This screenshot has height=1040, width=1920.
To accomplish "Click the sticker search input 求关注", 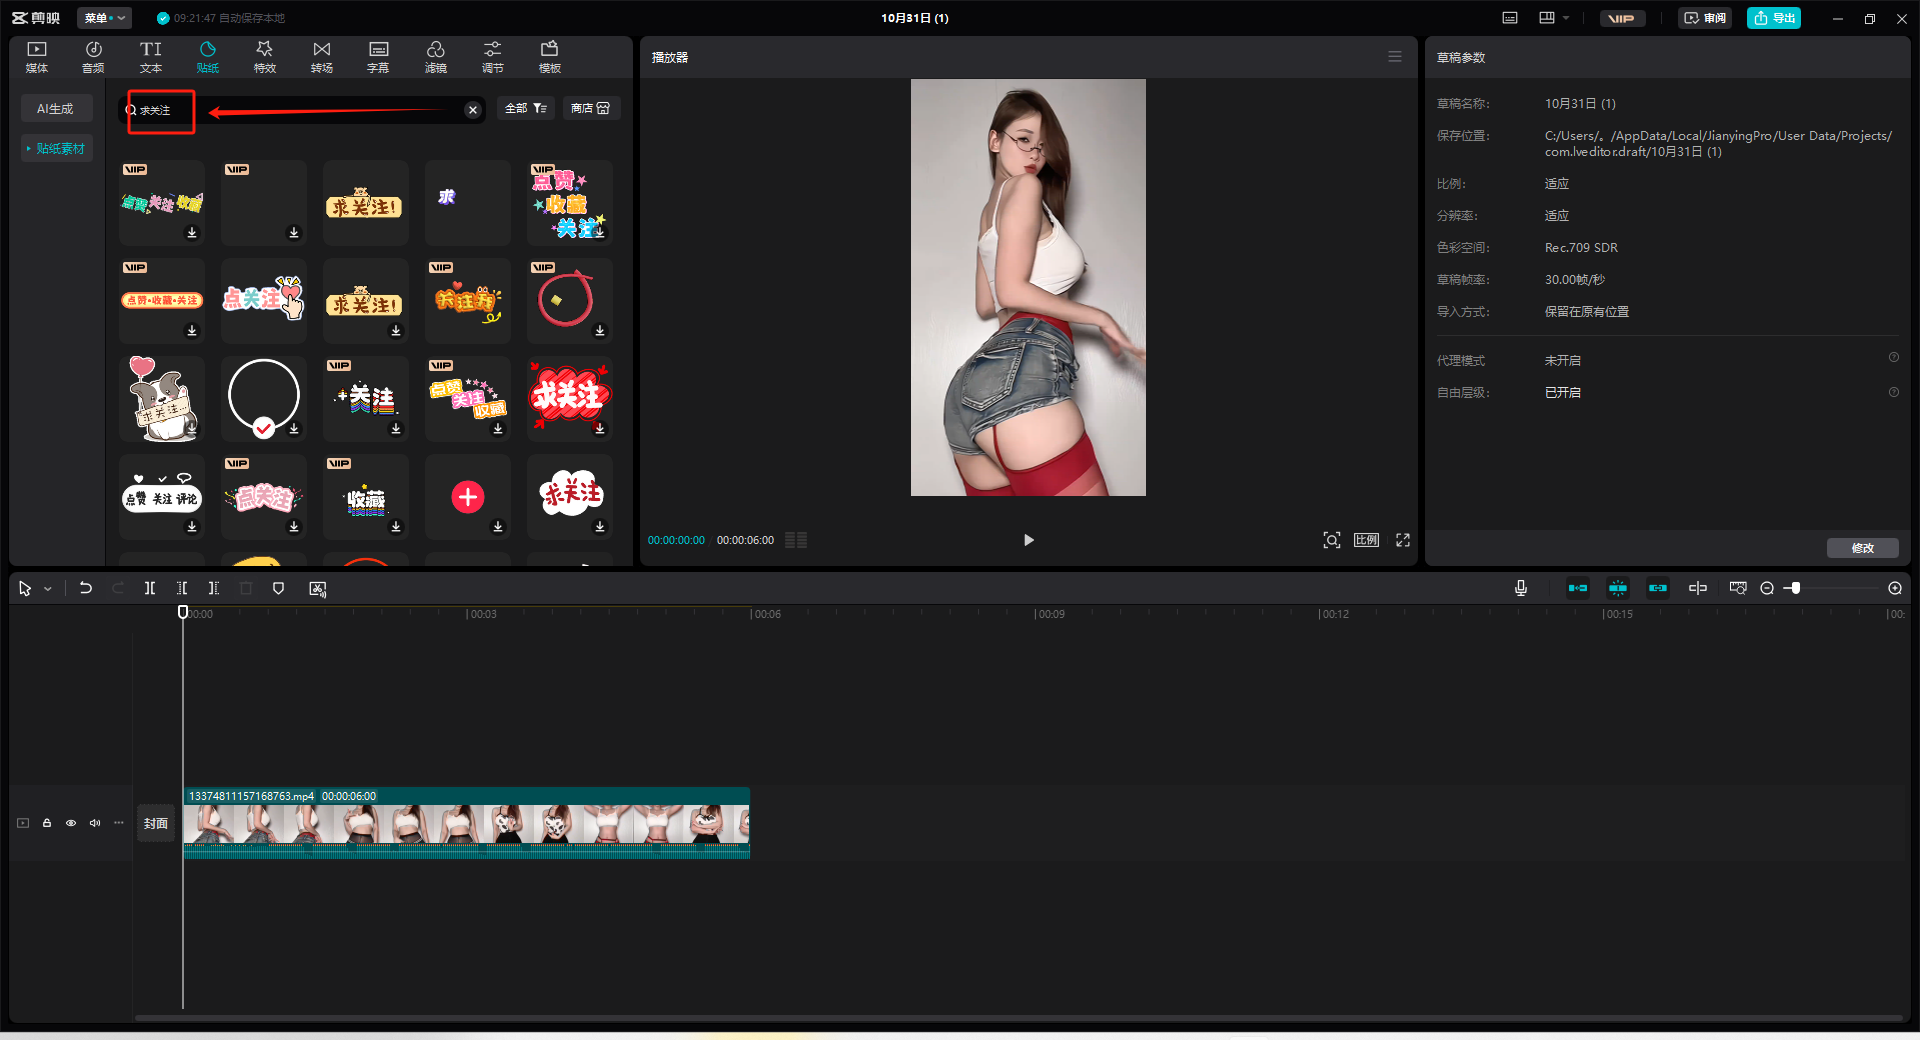I will [x=300, y=110].
